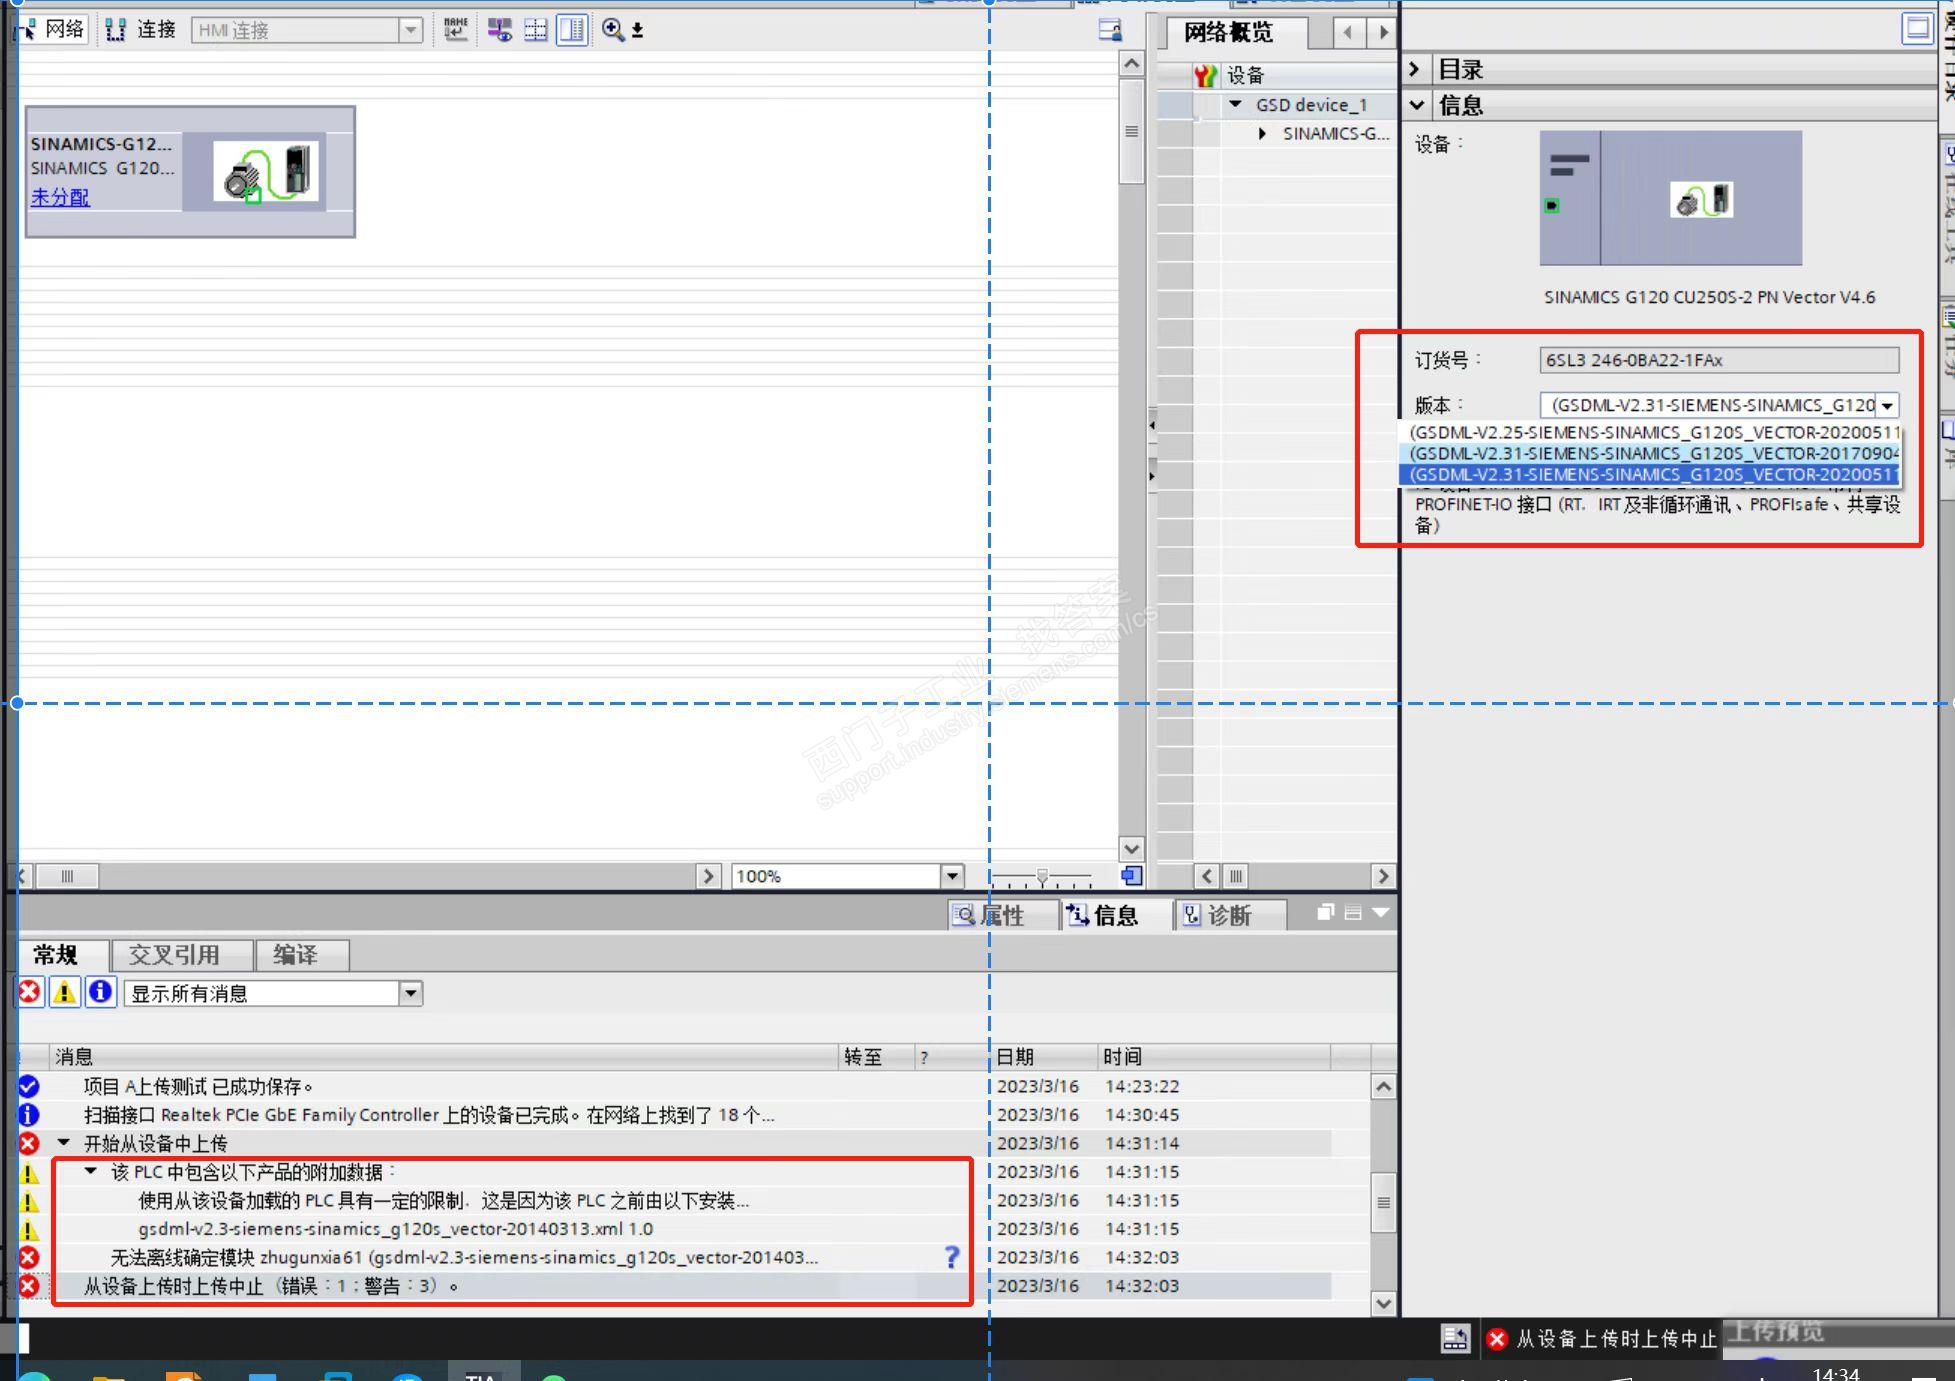This screenshot has height=1381, width=1955.
Task: Click the help question mark in message row
Action: [x=951, y=1257]
